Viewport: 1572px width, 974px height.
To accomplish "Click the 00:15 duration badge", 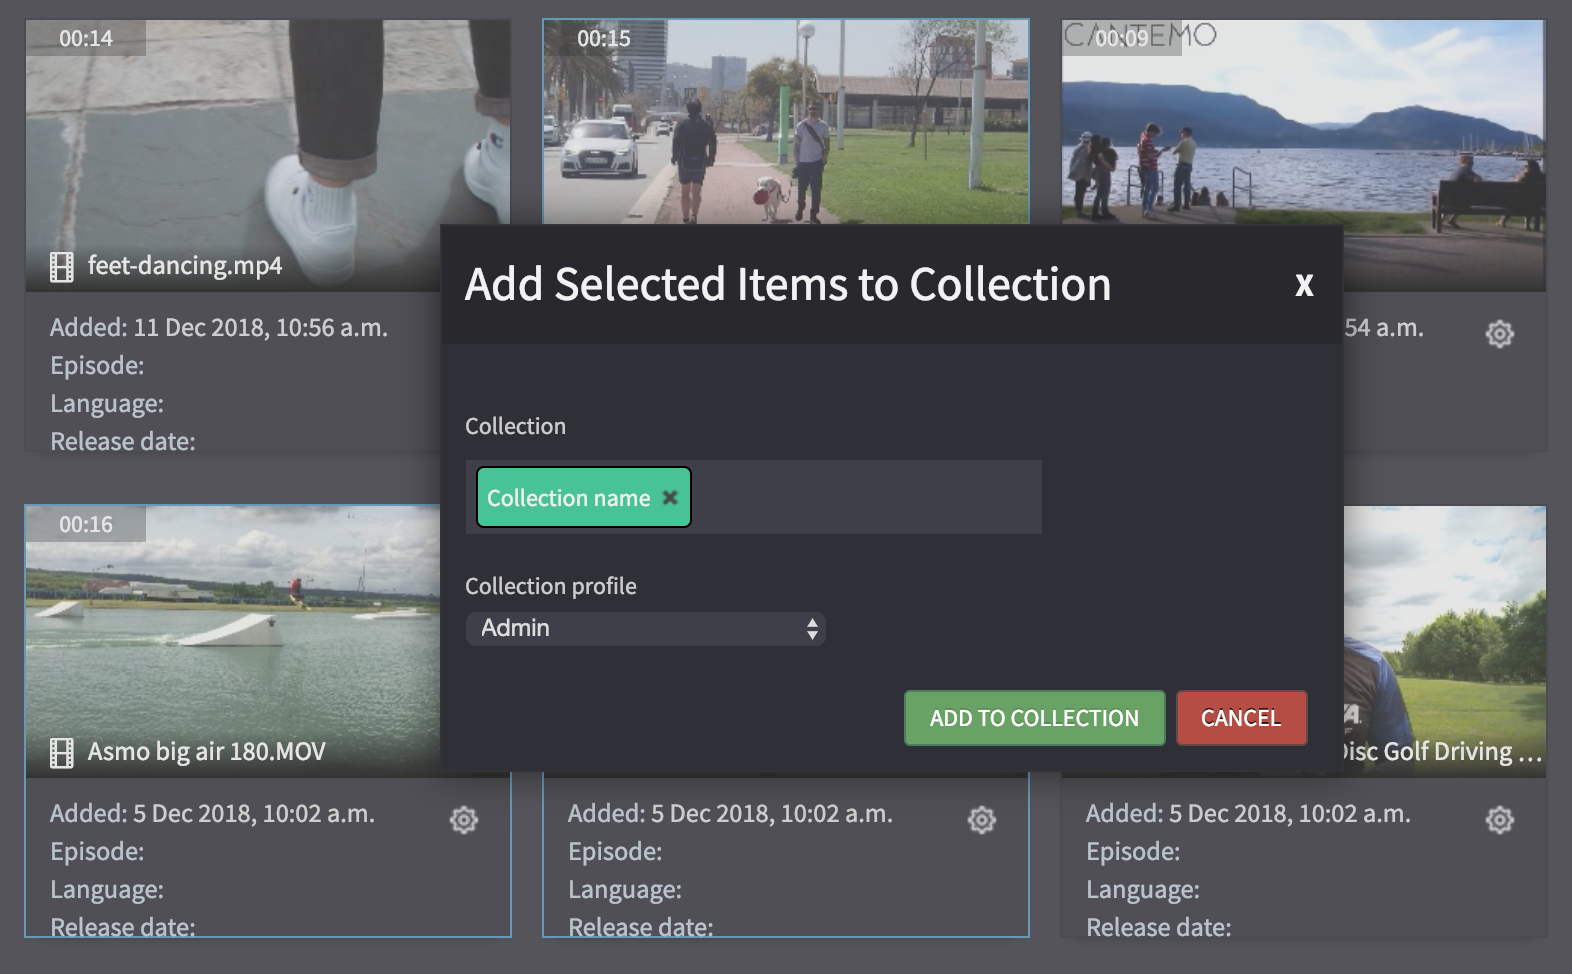I will 604,38.
